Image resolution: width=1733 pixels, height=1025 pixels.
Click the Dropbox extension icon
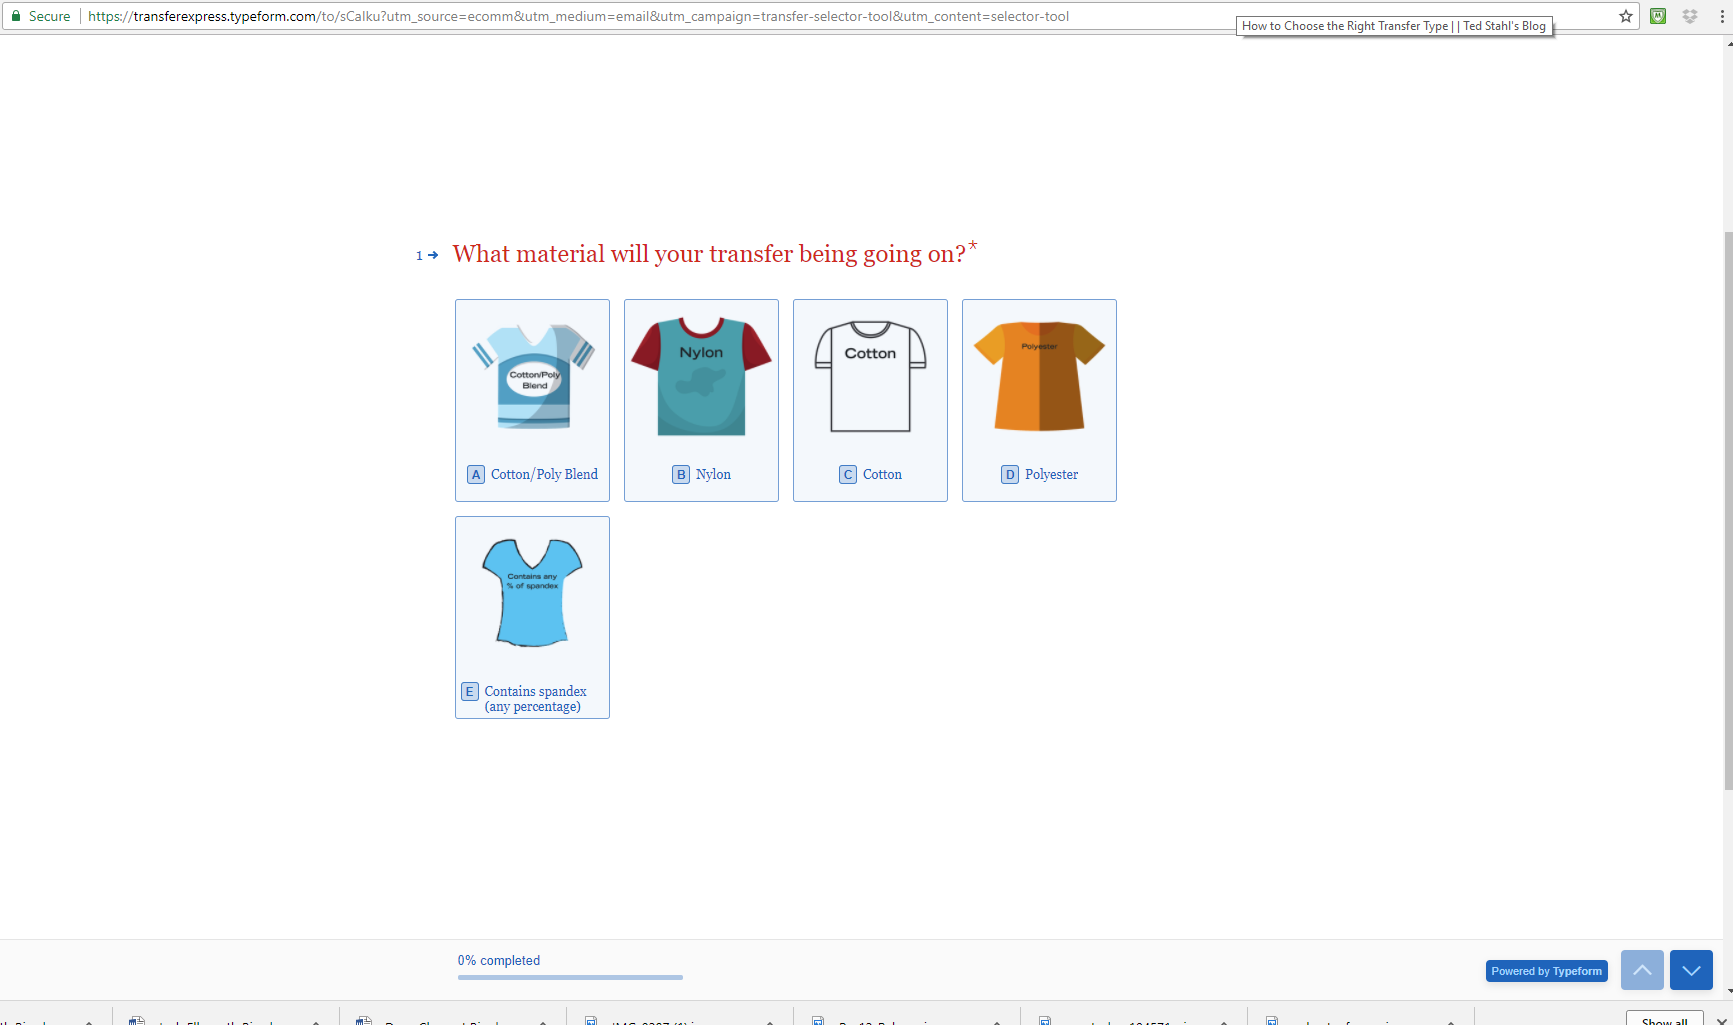[1690, 16]
